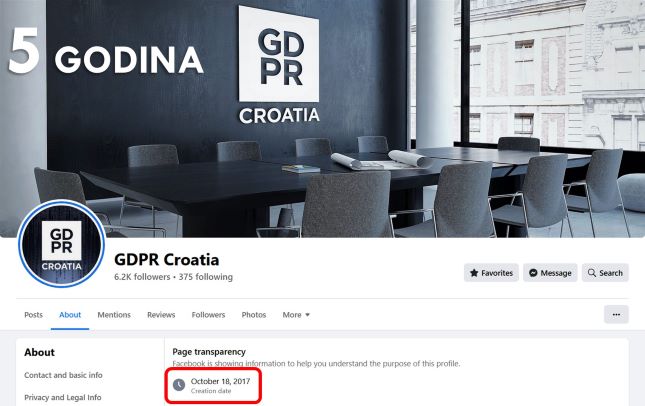Switch to the Posts tab

click(33, 315)
